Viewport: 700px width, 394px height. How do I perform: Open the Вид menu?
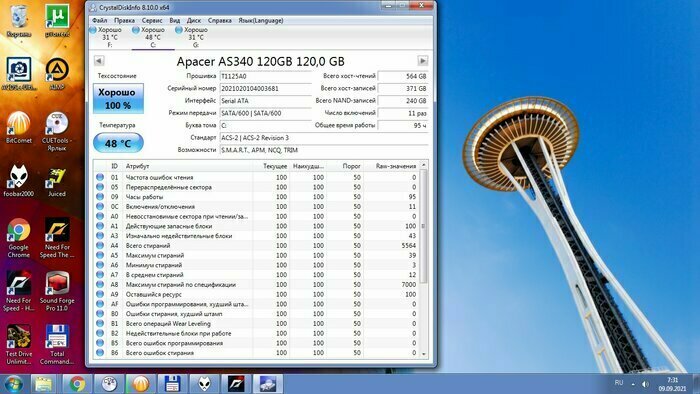pos(175,21)
